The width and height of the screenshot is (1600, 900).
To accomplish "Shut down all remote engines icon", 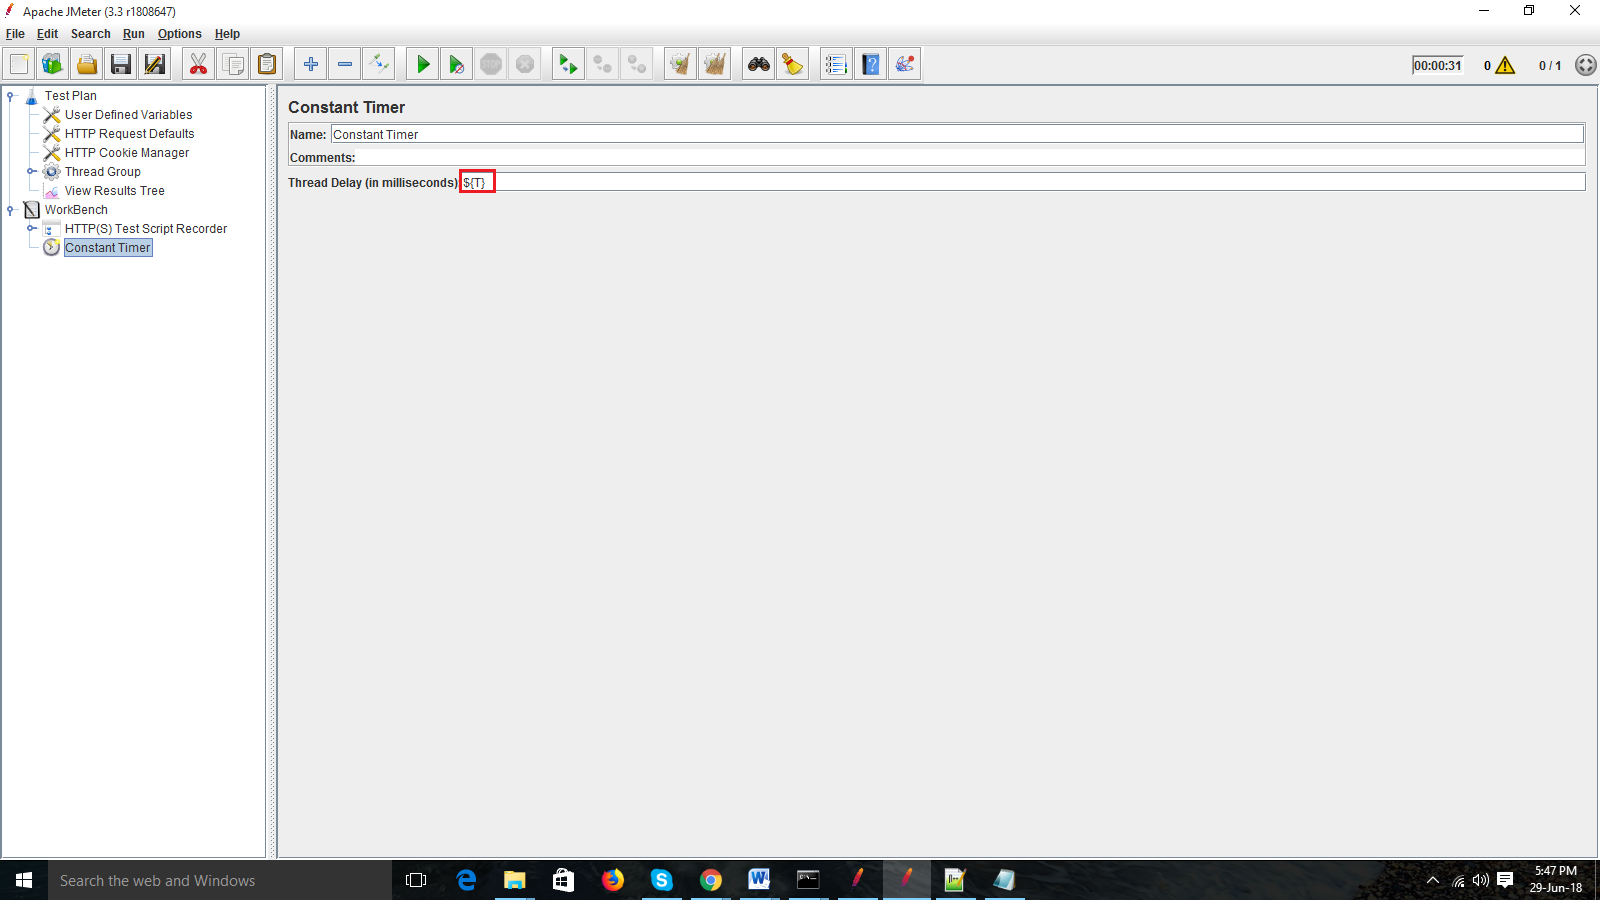I will [636, 65].
